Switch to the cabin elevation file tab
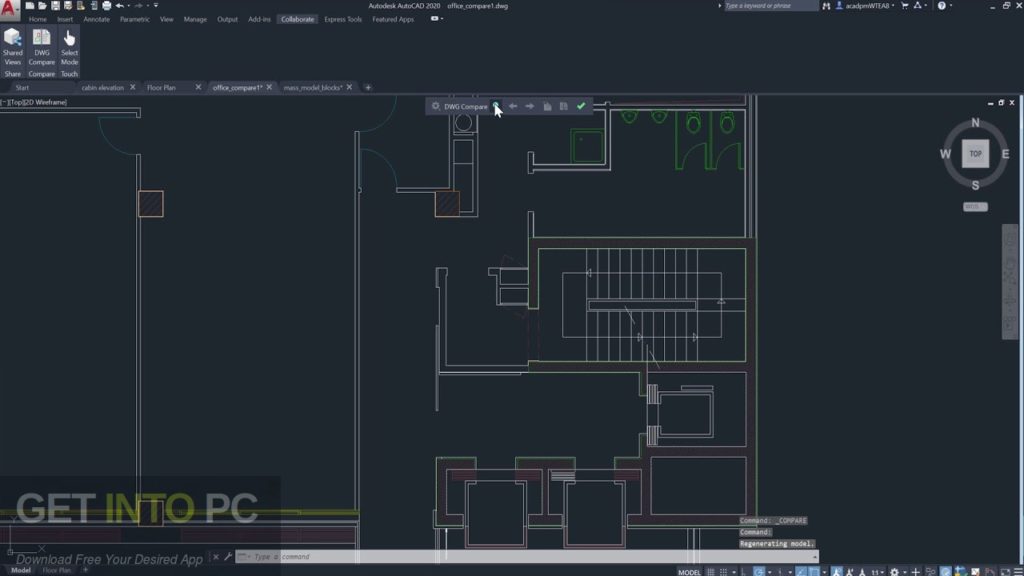 coord(103,87)
